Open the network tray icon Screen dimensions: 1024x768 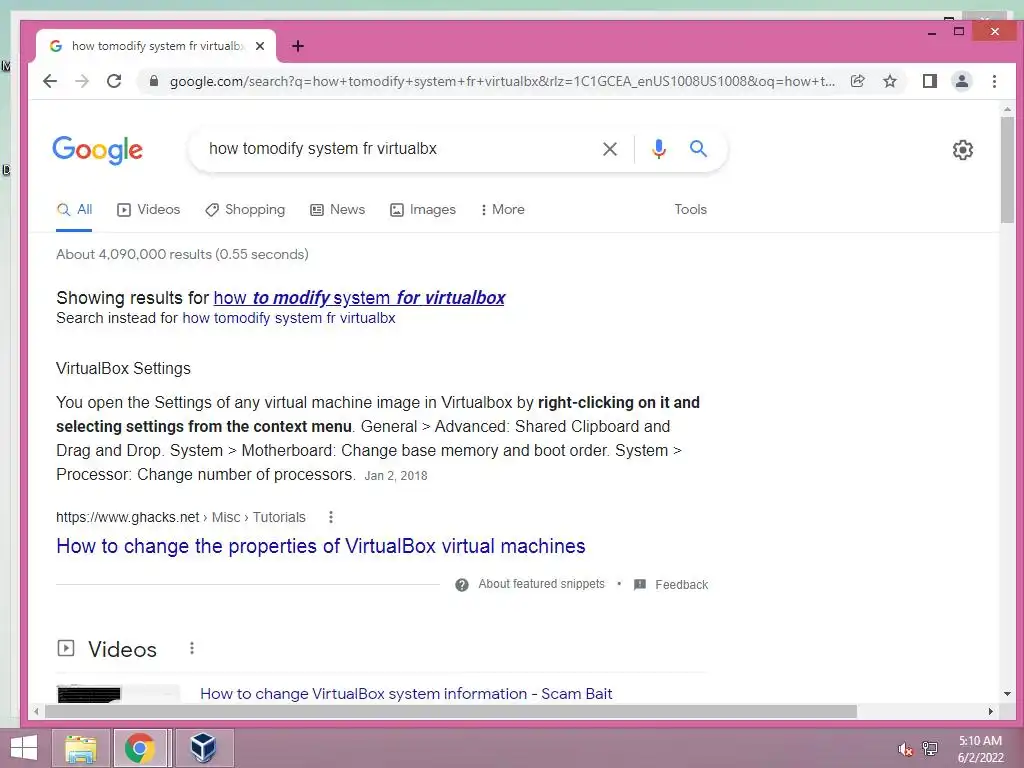click(x=930, y=748)
